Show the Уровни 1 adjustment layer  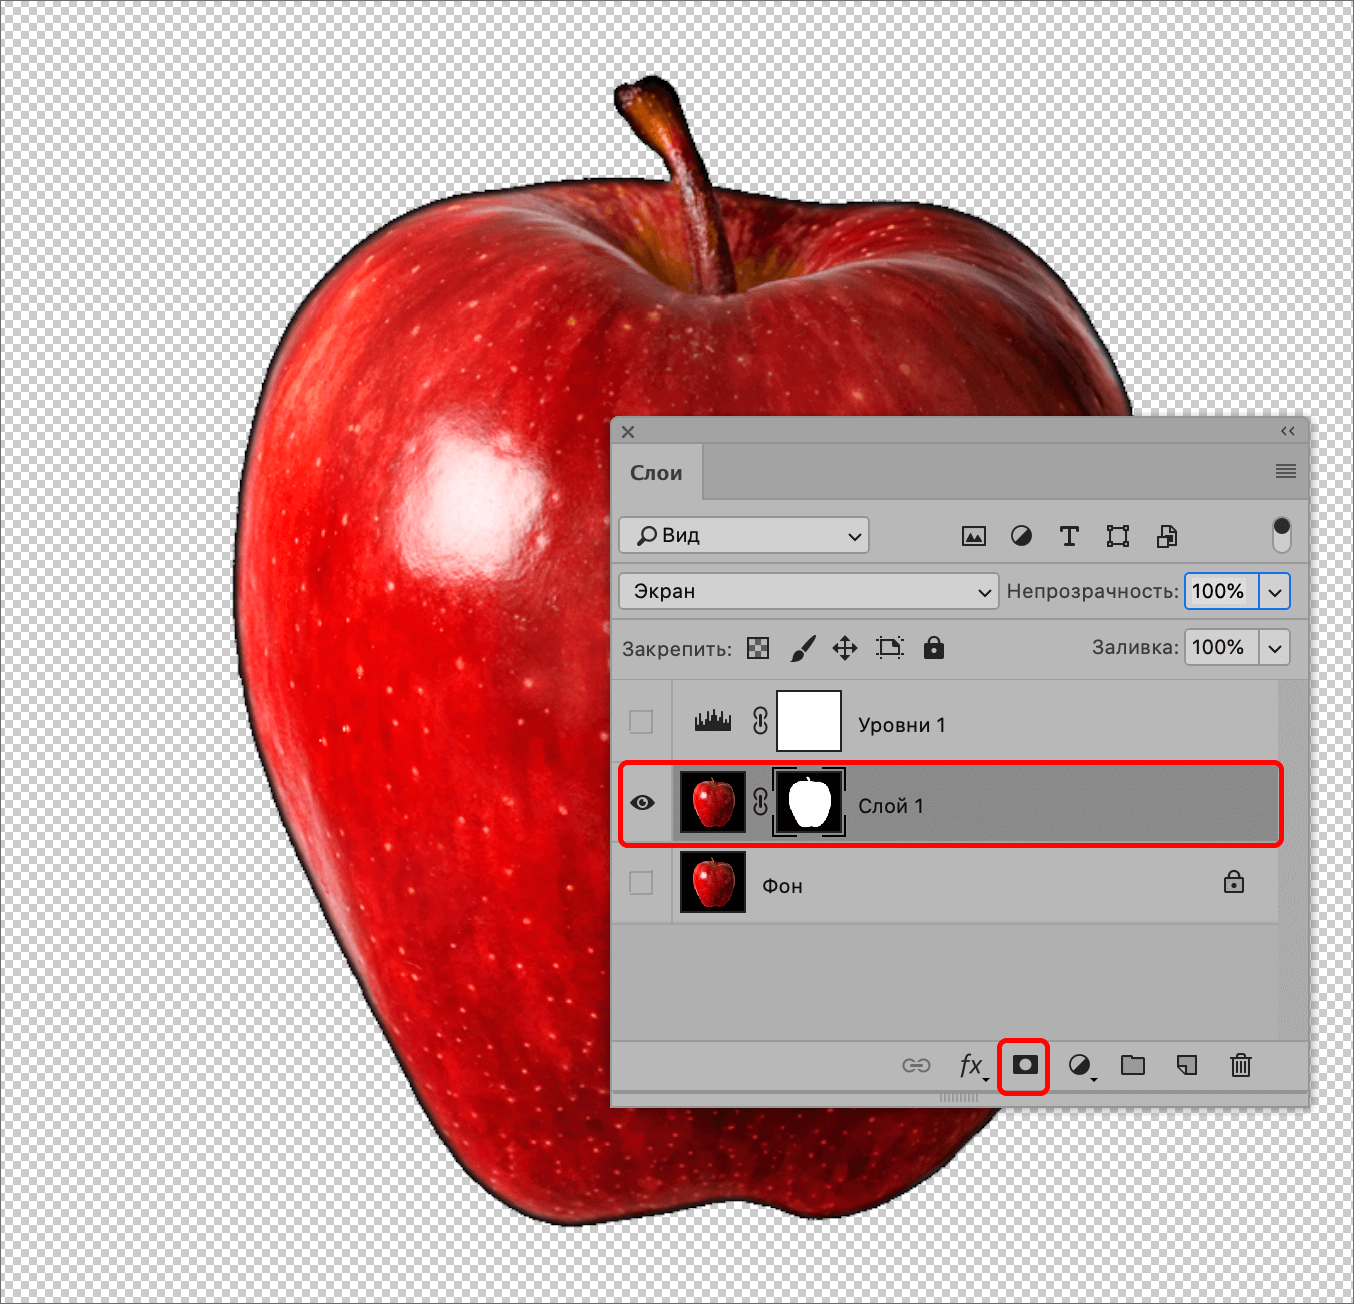[x=641, y=721]
